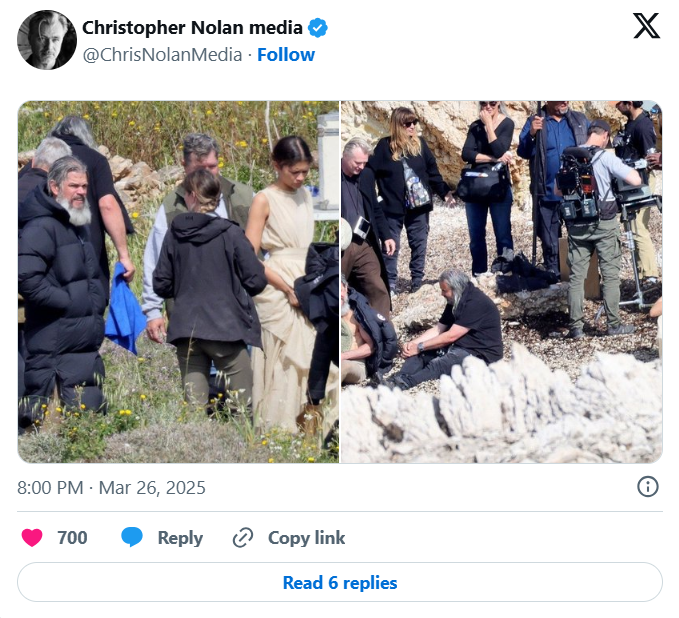Image resolution: width=679 pixels, height=618 pixels.
Task: Click the Christopher Nolan media display name
Action: pos(191,27)
